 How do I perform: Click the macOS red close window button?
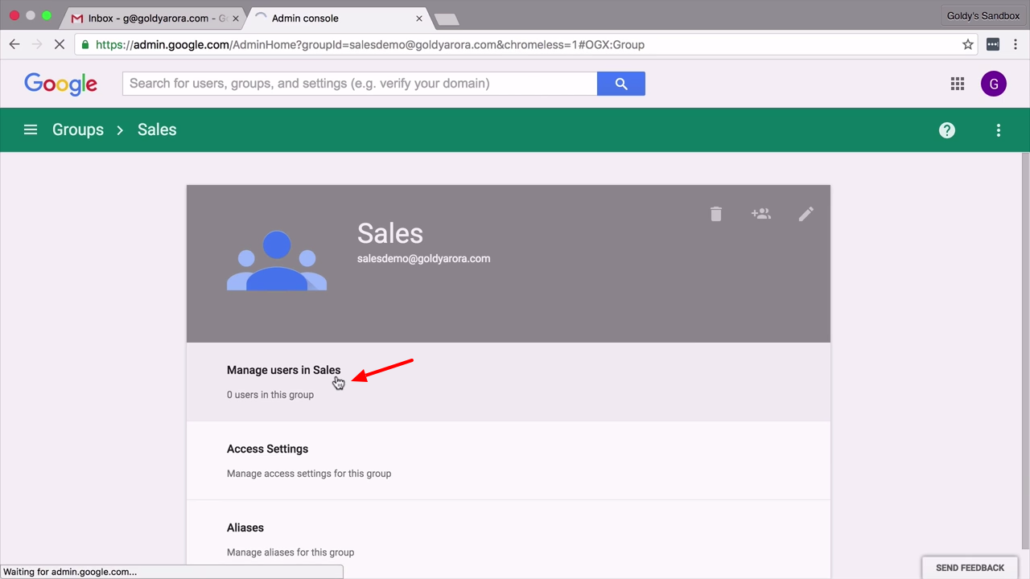click(14, 15)
